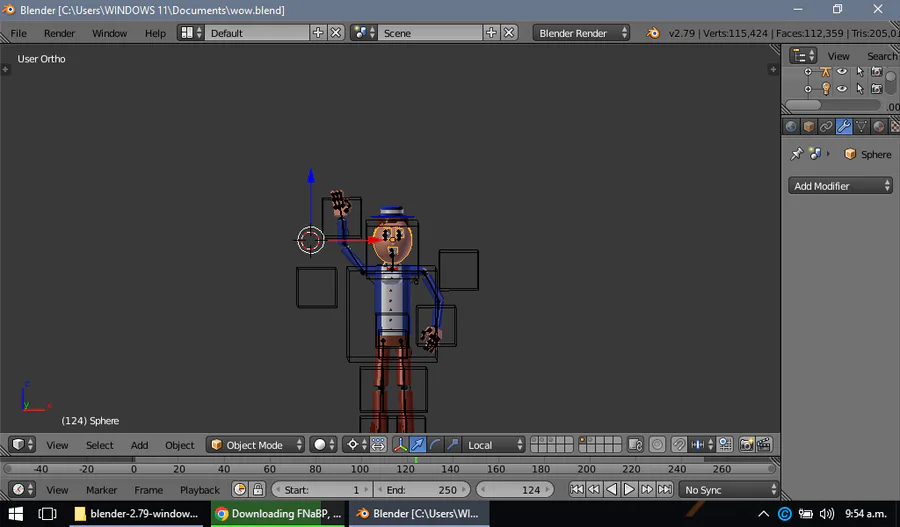Click the Start frame field
The height and width of the screenshot is (527, 900).
pos(322,490)
